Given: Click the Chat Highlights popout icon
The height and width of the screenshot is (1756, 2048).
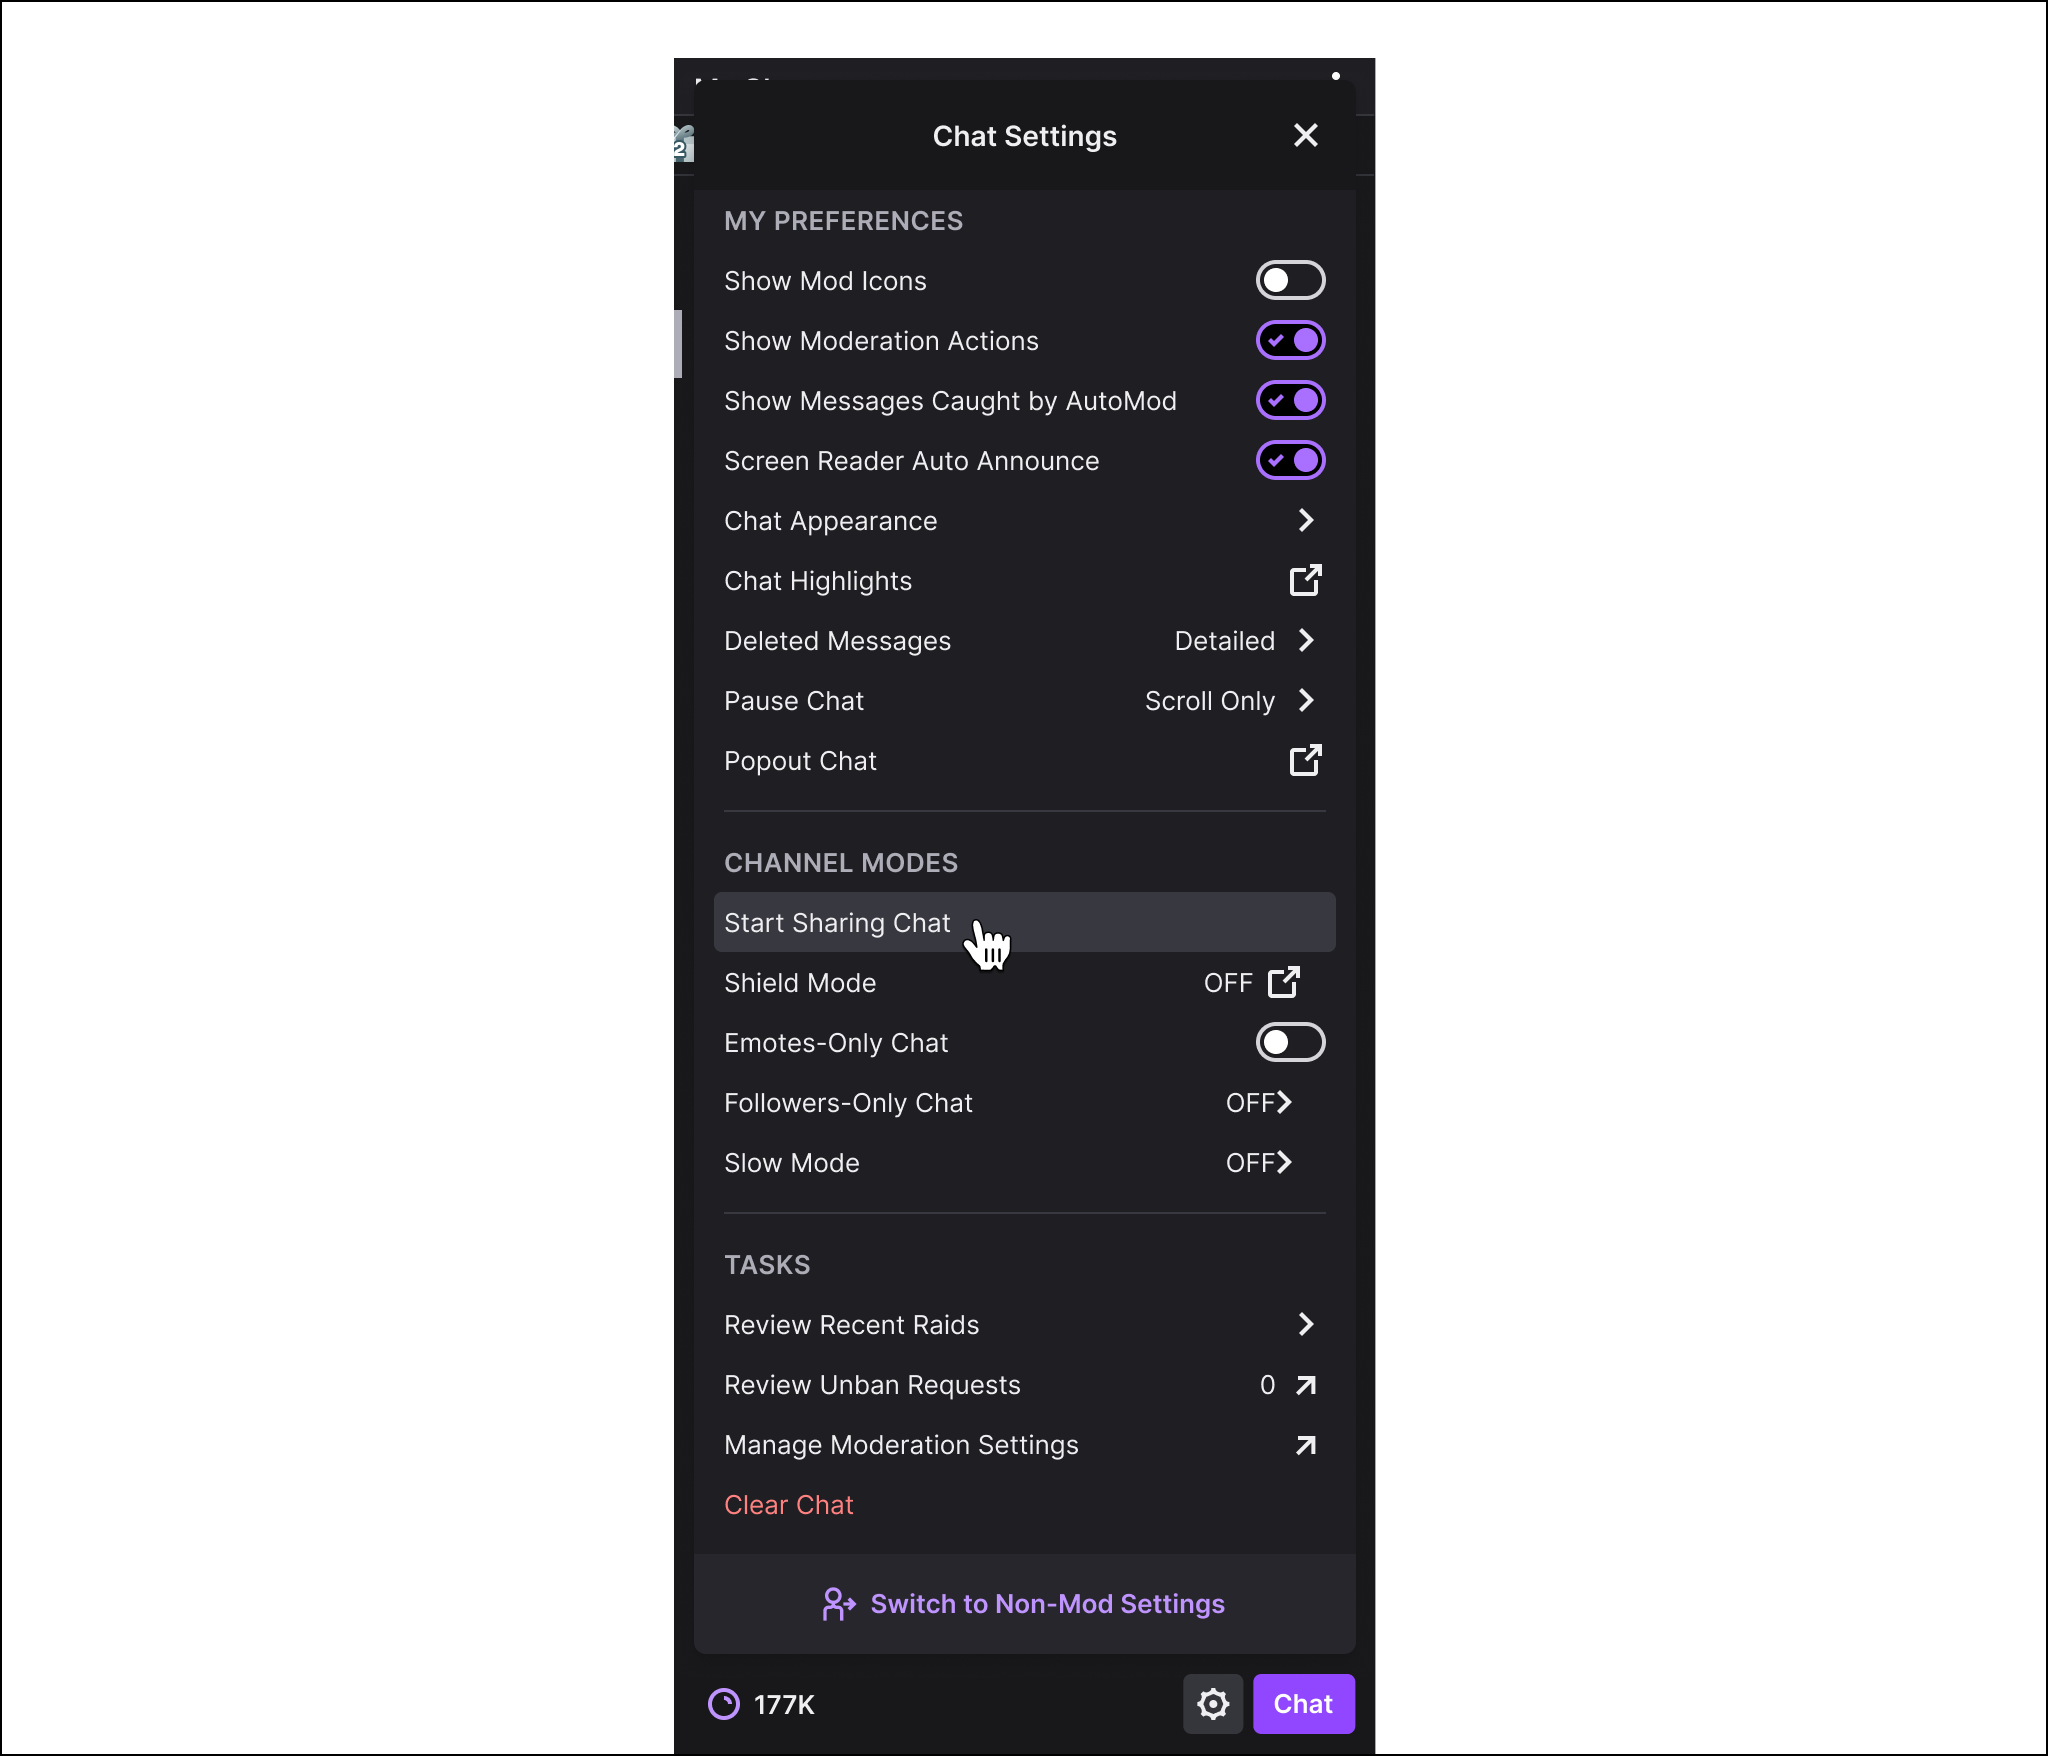Looking at the screenshot, I should coord(1305,581).
